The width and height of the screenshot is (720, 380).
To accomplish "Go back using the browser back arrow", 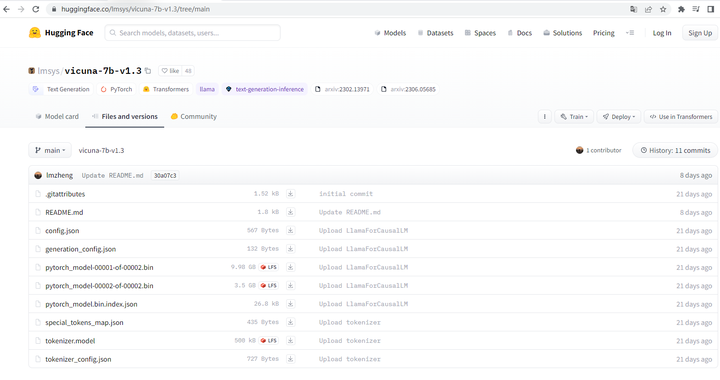I will tap(6, 9).
